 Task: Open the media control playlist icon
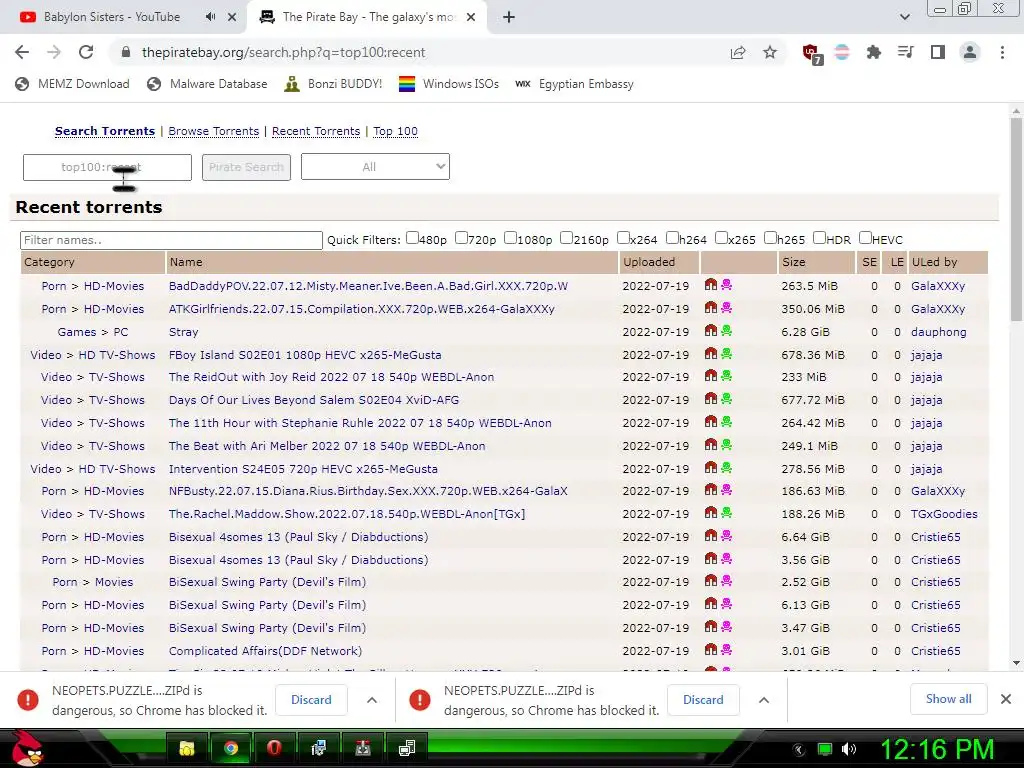905,52
